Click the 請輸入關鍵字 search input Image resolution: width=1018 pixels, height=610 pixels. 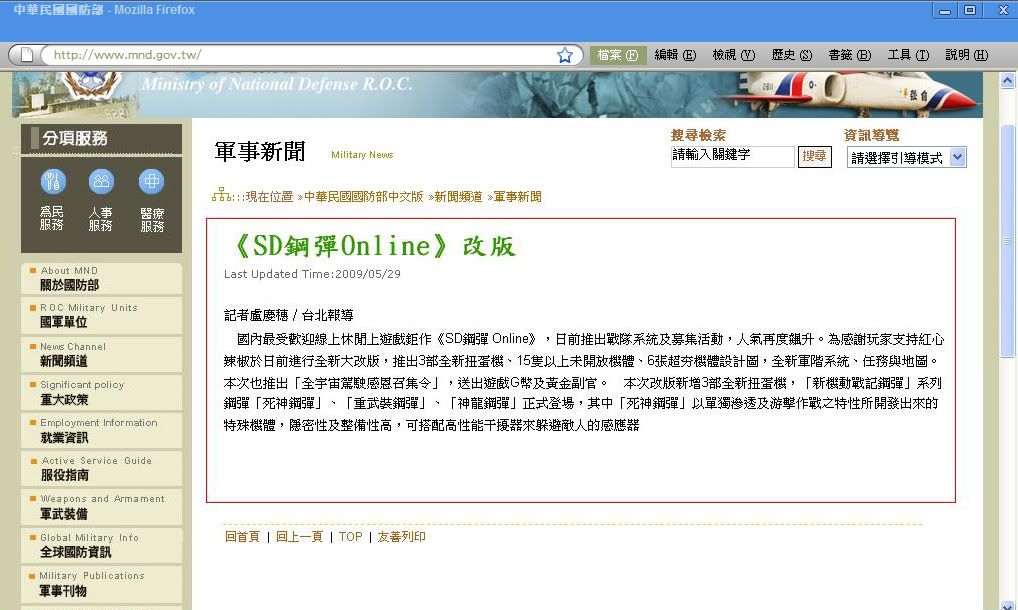732,156
